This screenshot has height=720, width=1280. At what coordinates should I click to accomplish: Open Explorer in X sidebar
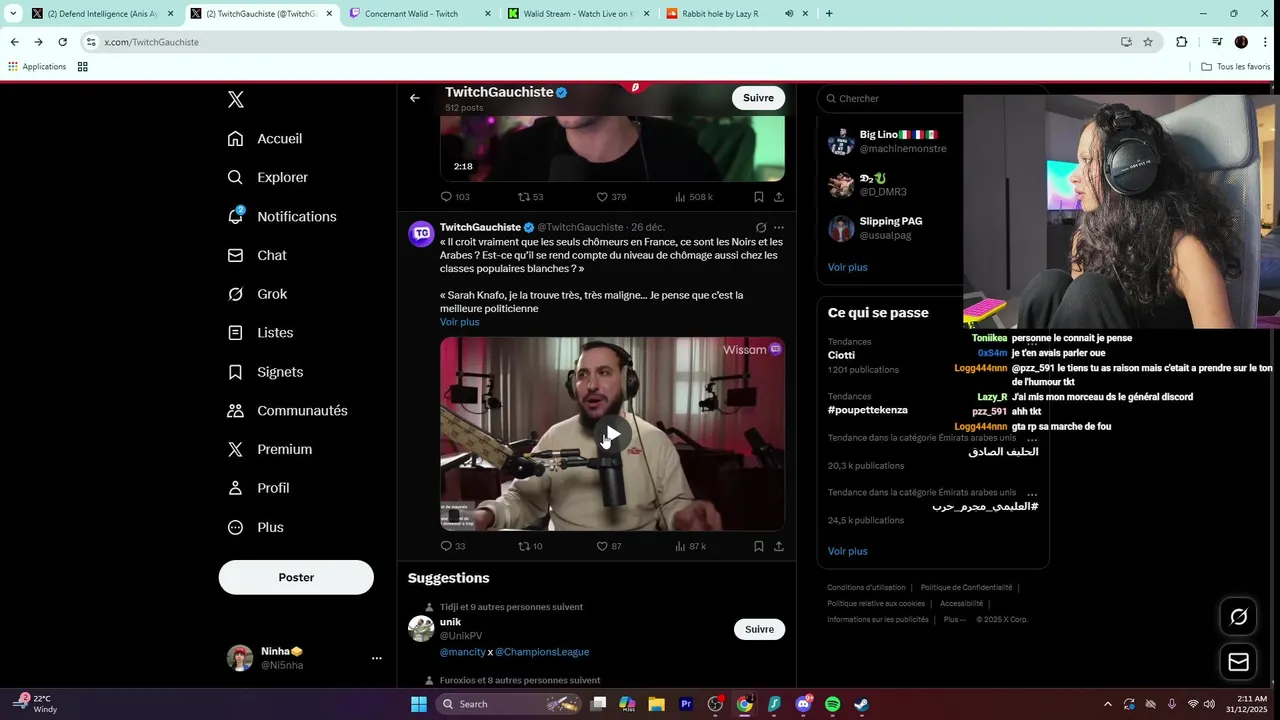(x=268, y=177)
